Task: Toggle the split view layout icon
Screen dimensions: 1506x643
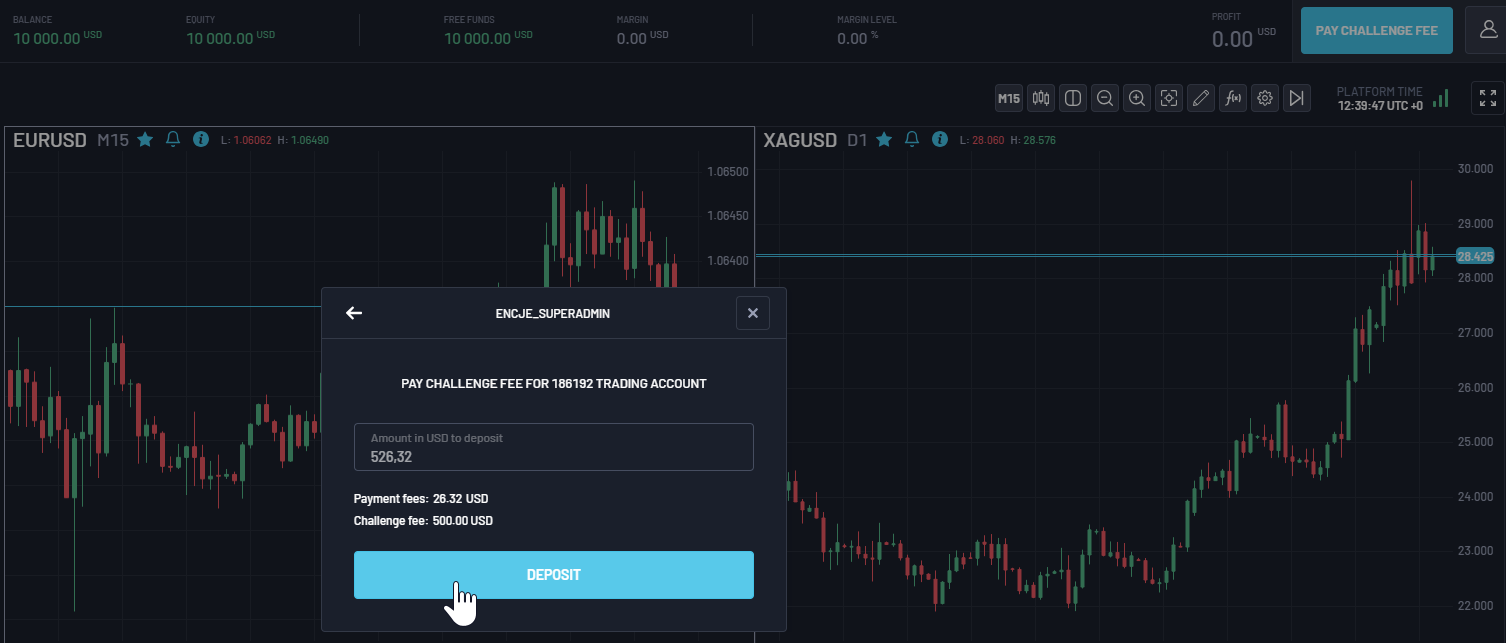Action: [1073, 98]
